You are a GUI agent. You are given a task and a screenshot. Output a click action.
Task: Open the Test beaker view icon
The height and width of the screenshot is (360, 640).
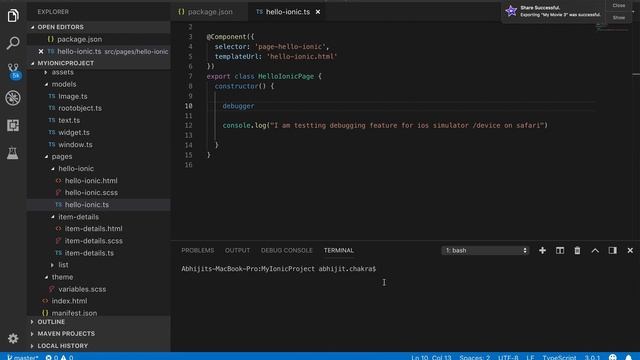pos(13,153)
